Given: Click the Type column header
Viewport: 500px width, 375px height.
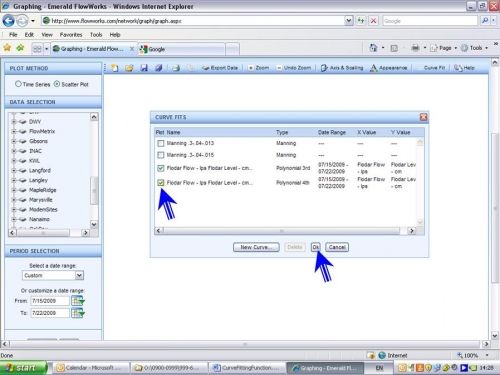Looking at the screenshot, I should point(282,132).
